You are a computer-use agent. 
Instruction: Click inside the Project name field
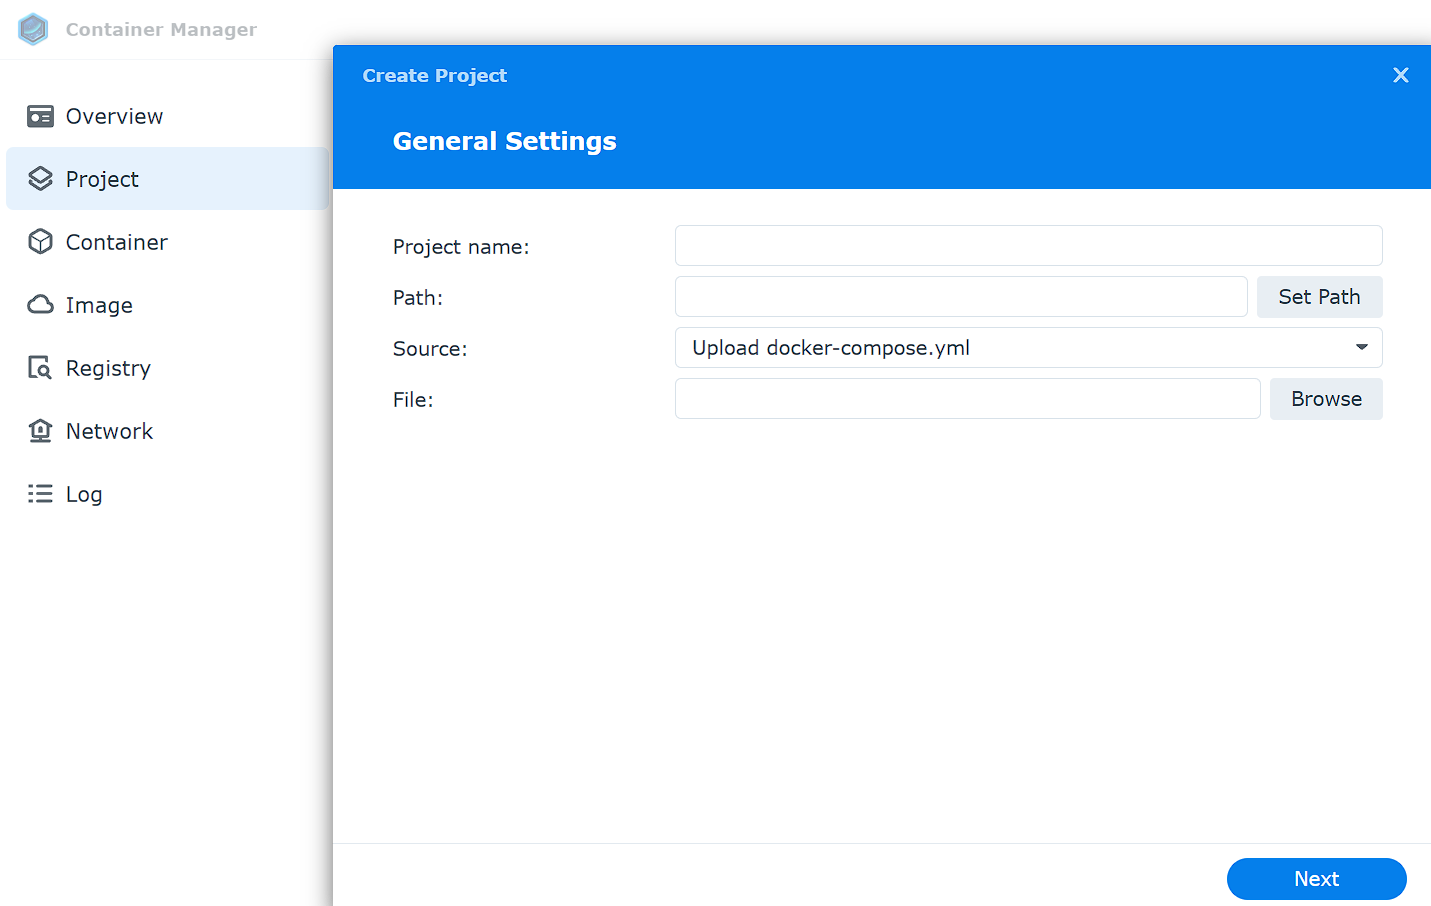(x=1028, y=245)
